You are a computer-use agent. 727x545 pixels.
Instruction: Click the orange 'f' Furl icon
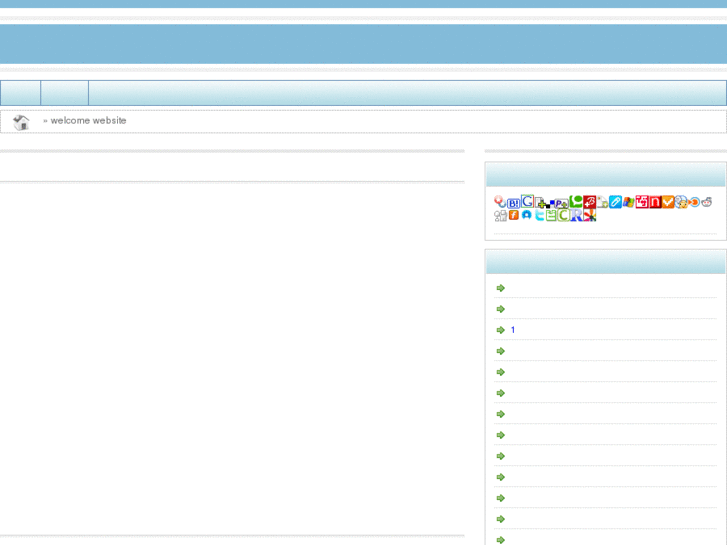[514, 215]
